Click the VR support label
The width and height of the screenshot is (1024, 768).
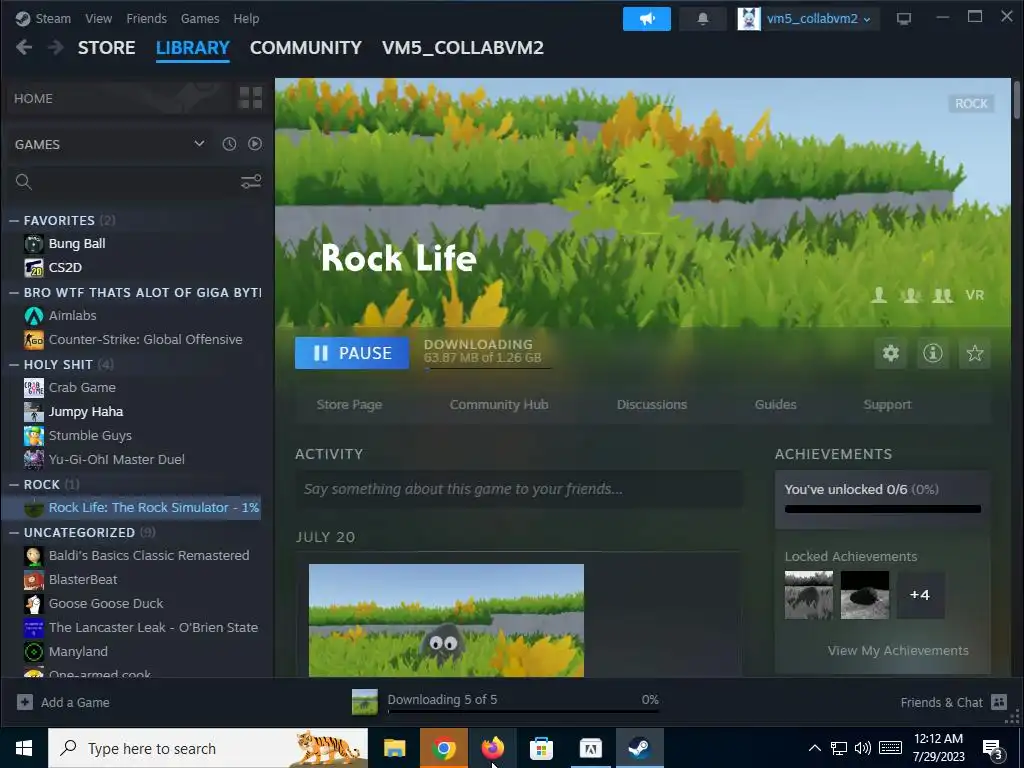974,295
